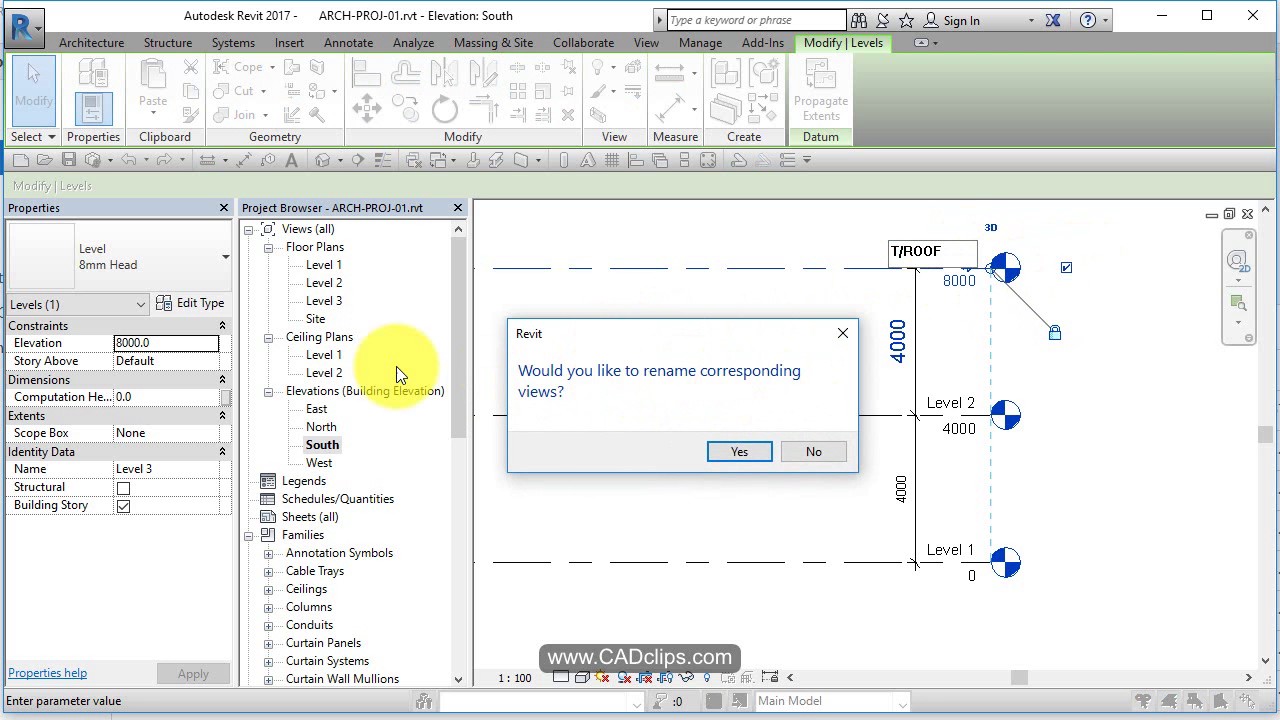The height and width of the screenshot is (720, 1280).
Task: Switch to the Architecture ribbon tab
Action: pos(91,42)
